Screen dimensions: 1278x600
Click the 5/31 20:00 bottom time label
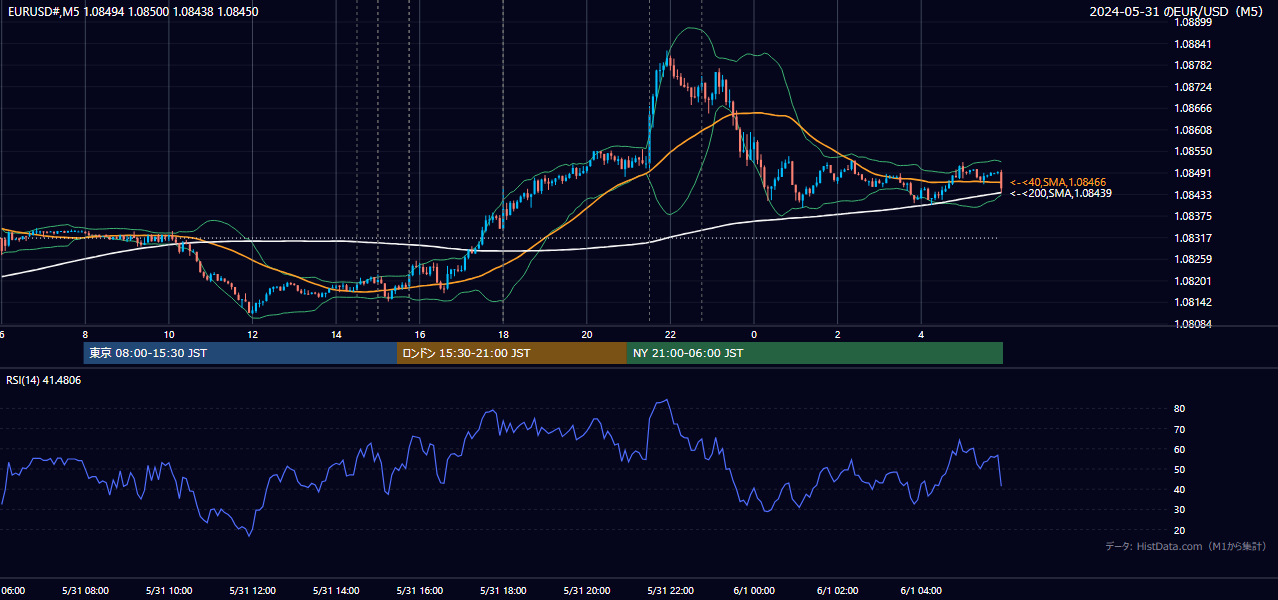point(587,591)
